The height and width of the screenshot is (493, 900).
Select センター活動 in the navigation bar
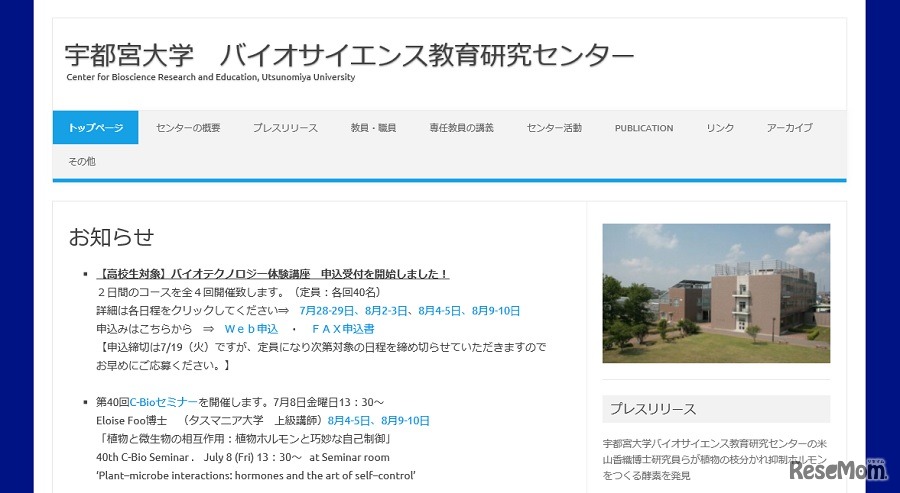point(554,127)
